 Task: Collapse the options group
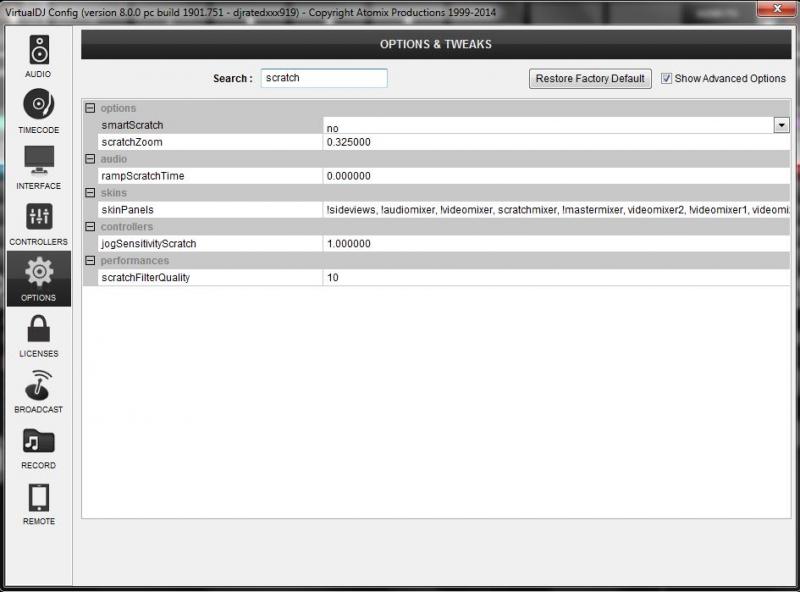pos(90,108)
